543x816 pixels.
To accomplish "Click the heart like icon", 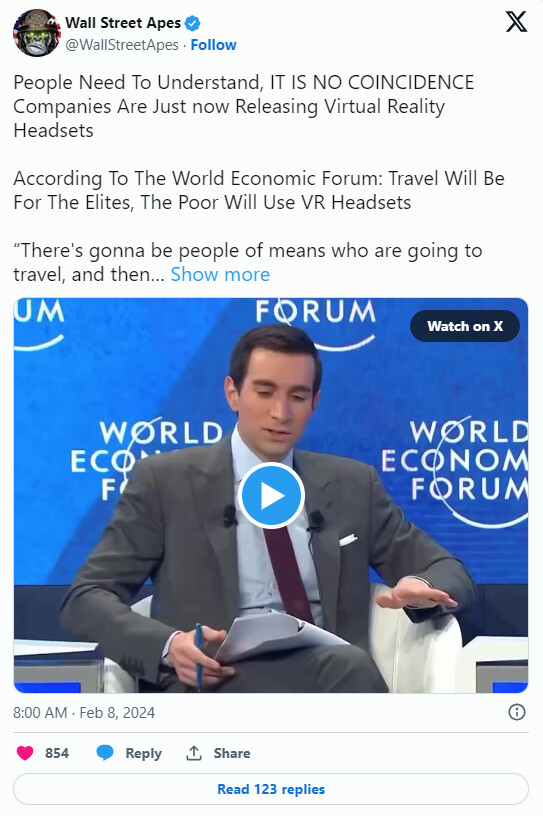I will click(25, 753).
